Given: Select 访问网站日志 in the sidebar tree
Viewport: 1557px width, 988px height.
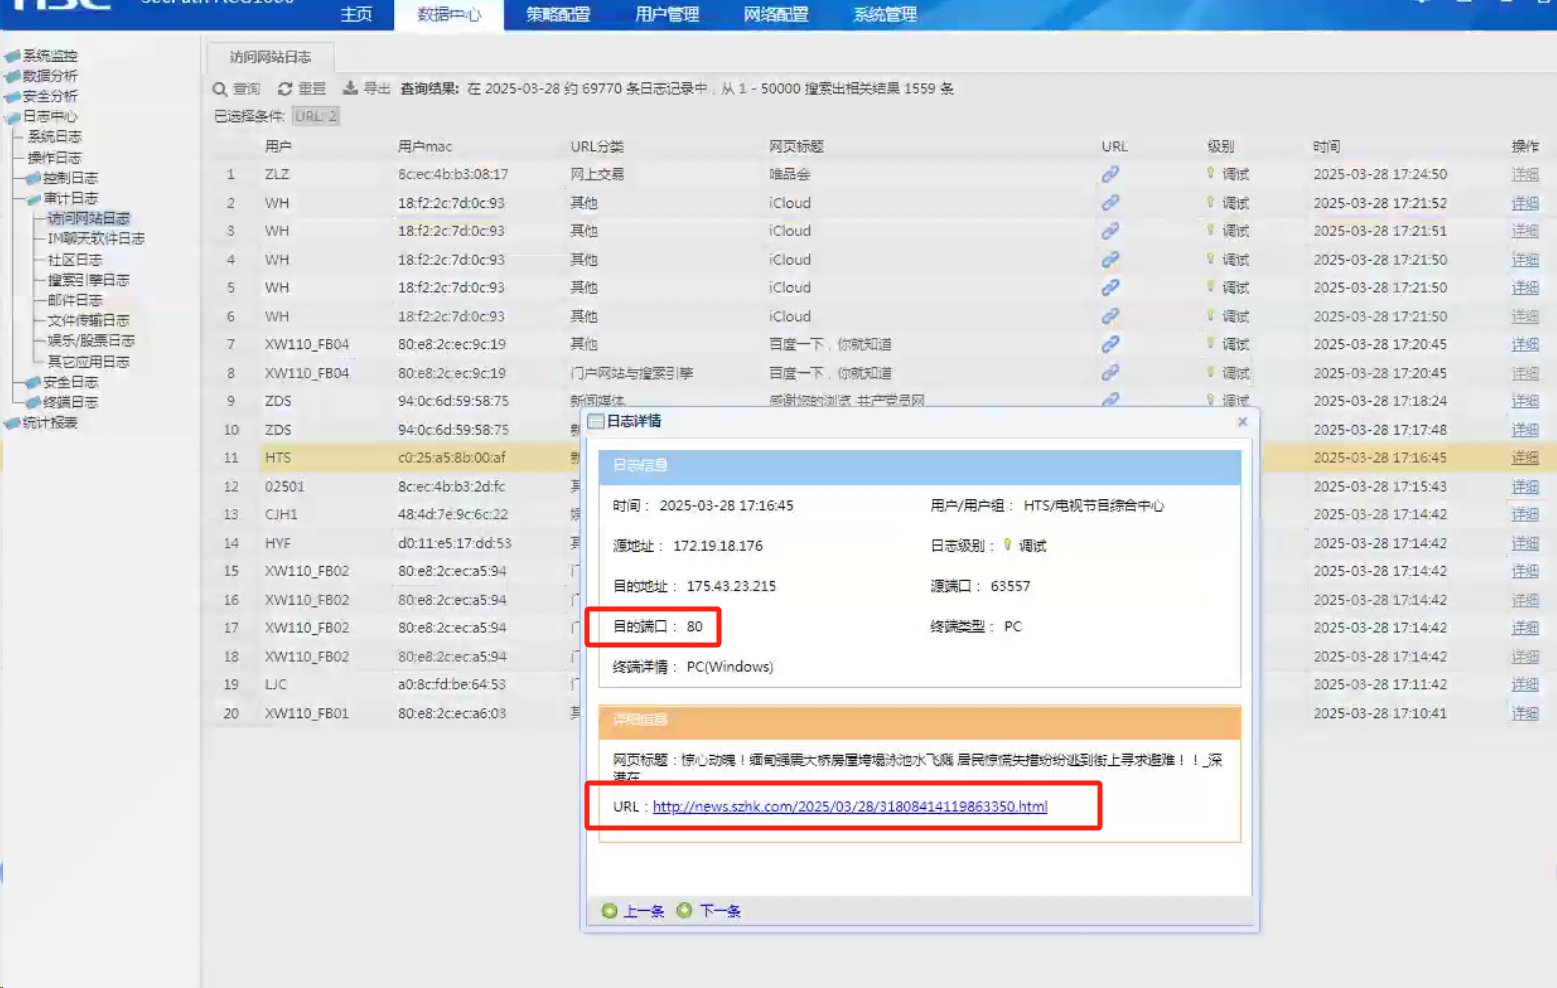Looking at the screenshot, I should tap(89, 218).
